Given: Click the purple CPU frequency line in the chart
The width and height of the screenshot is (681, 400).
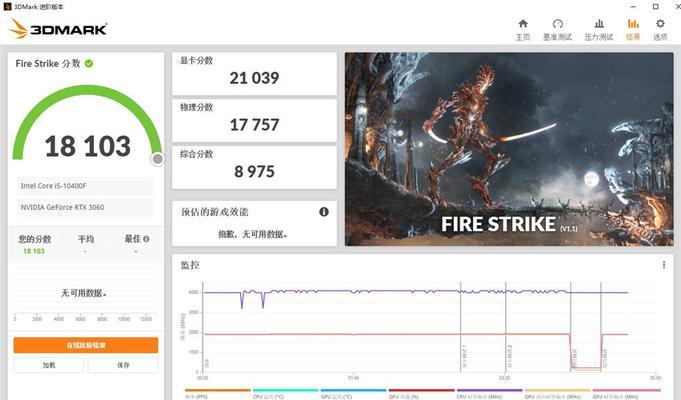Looking at the screenshot, I should 391,291.
